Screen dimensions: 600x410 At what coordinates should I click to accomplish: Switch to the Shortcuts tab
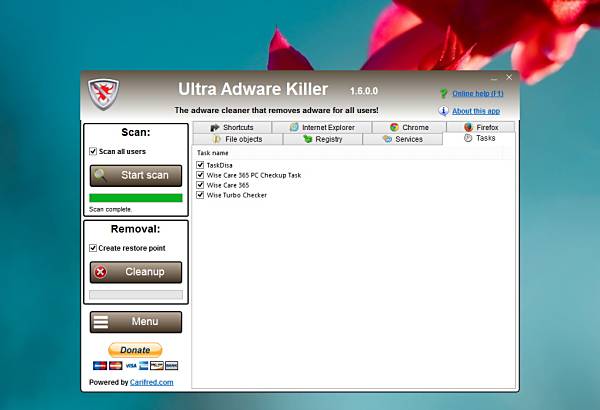232,127
